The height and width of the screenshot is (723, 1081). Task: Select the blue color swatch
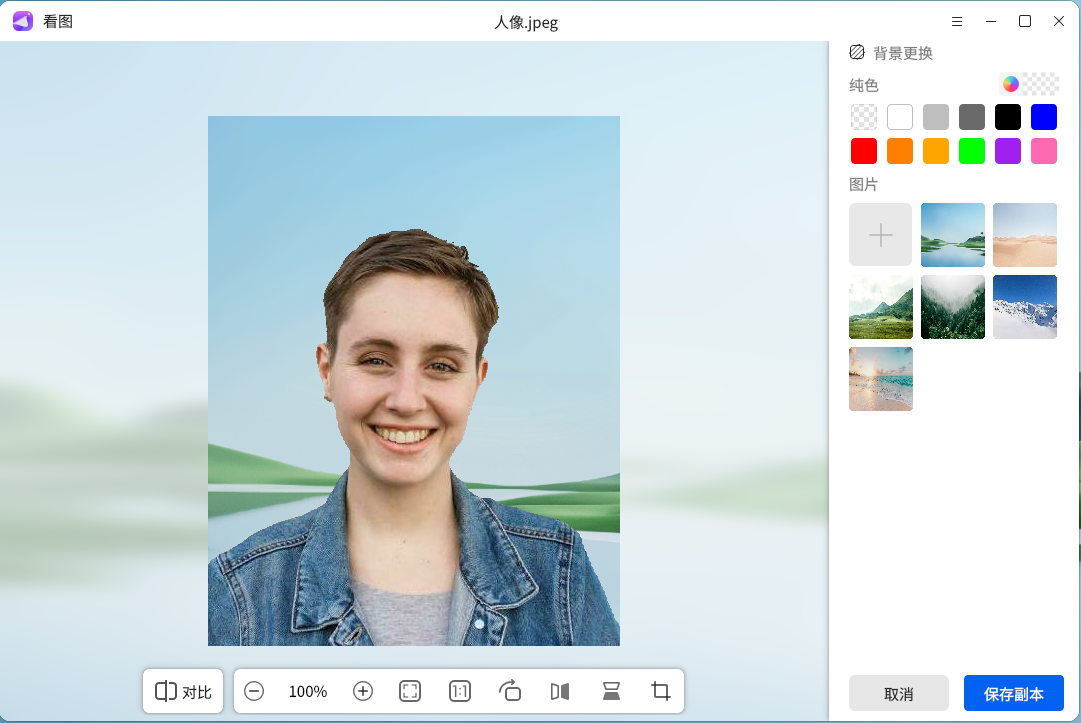tap(1044, 117)
